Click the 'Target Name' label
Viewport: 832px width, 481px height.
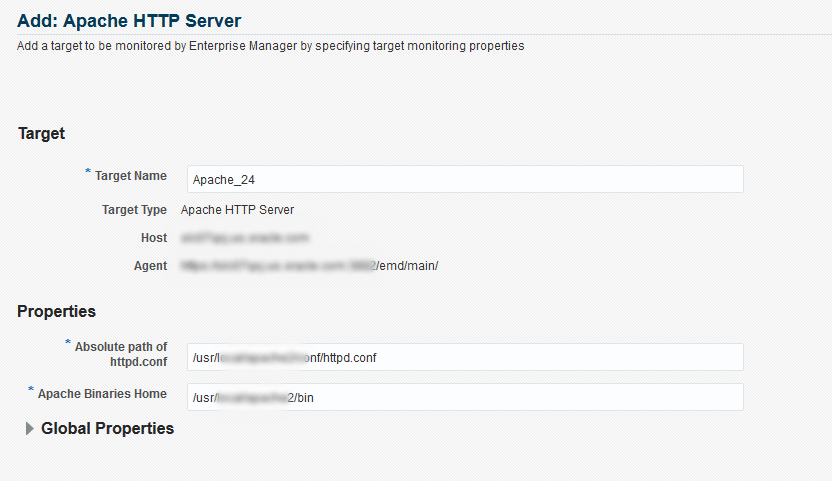click(x=131, y=176)
